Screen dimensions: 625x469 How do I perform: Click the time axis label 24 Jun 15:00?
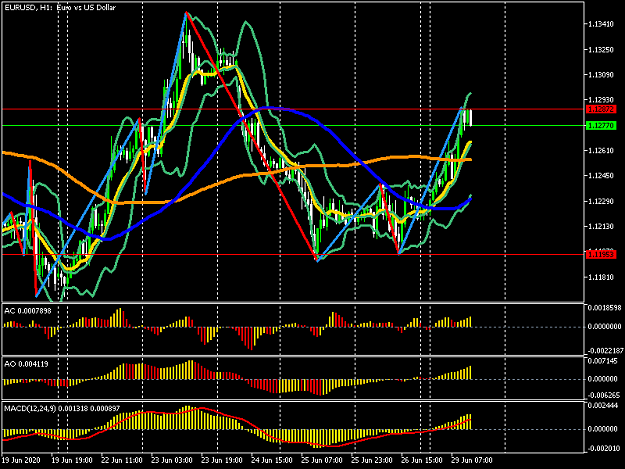point(272,460)
